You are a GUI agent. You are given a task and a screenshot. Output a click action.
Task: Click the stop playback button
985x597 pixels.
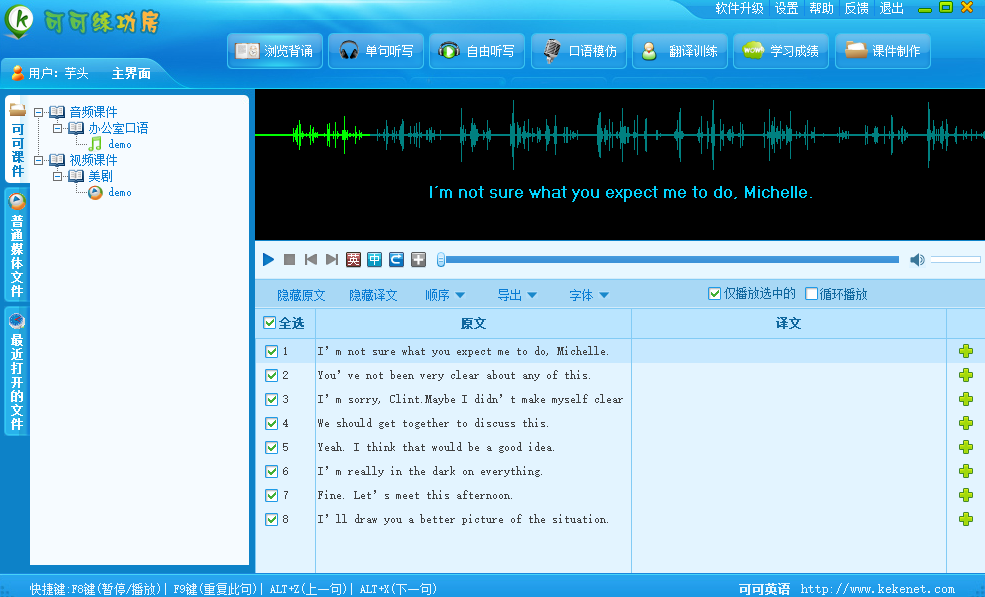(290, 260)
